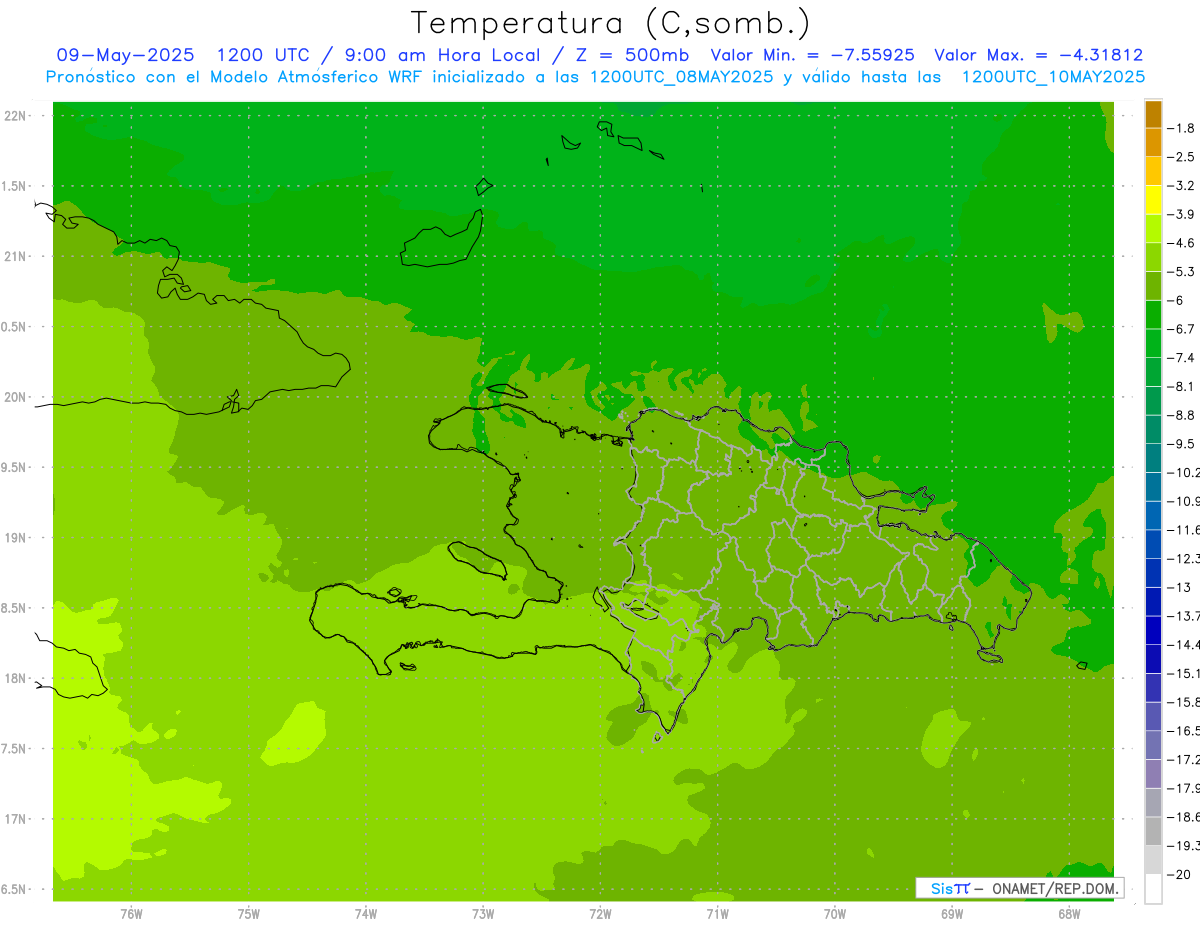The height and width of the screenshot is (927, 1200).
Task: Pick the lime swatch between -3.9 and -4.6
Action: [x=1153, y=229]
